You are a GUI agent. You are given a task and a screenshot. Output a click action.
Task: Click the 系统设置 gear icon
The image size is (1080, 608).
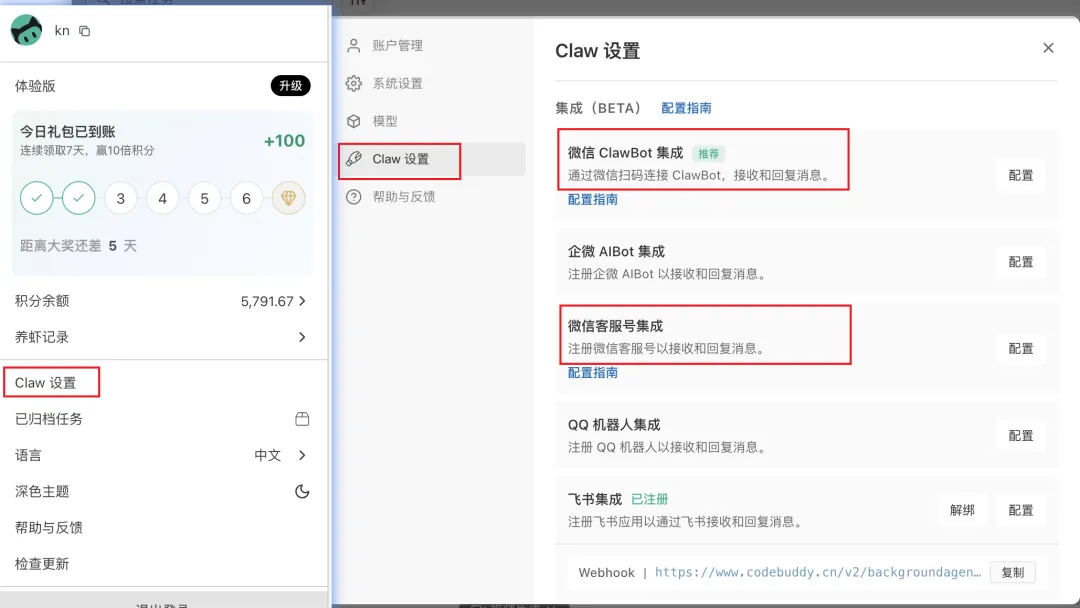[x=353, y=83]
